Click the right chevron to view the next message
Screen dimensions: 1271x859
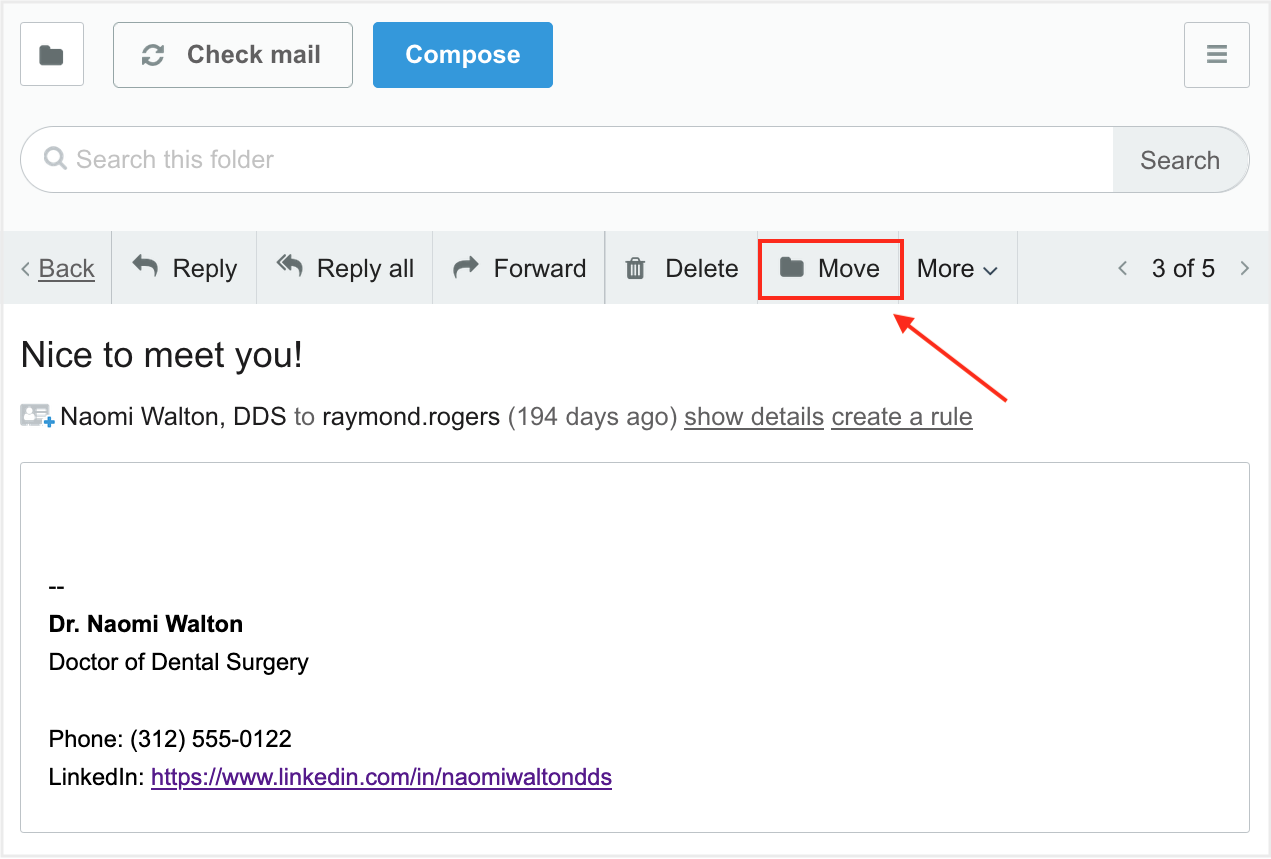(1245, 268)
